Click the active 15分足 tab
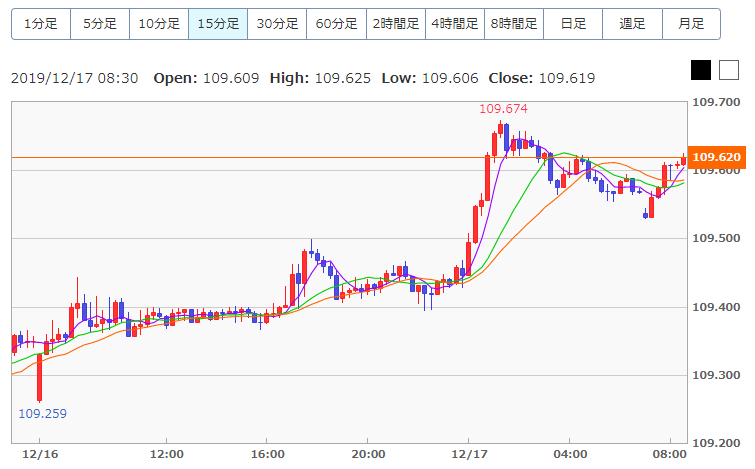Screen dimensions: 755x469 coord(218,24)
